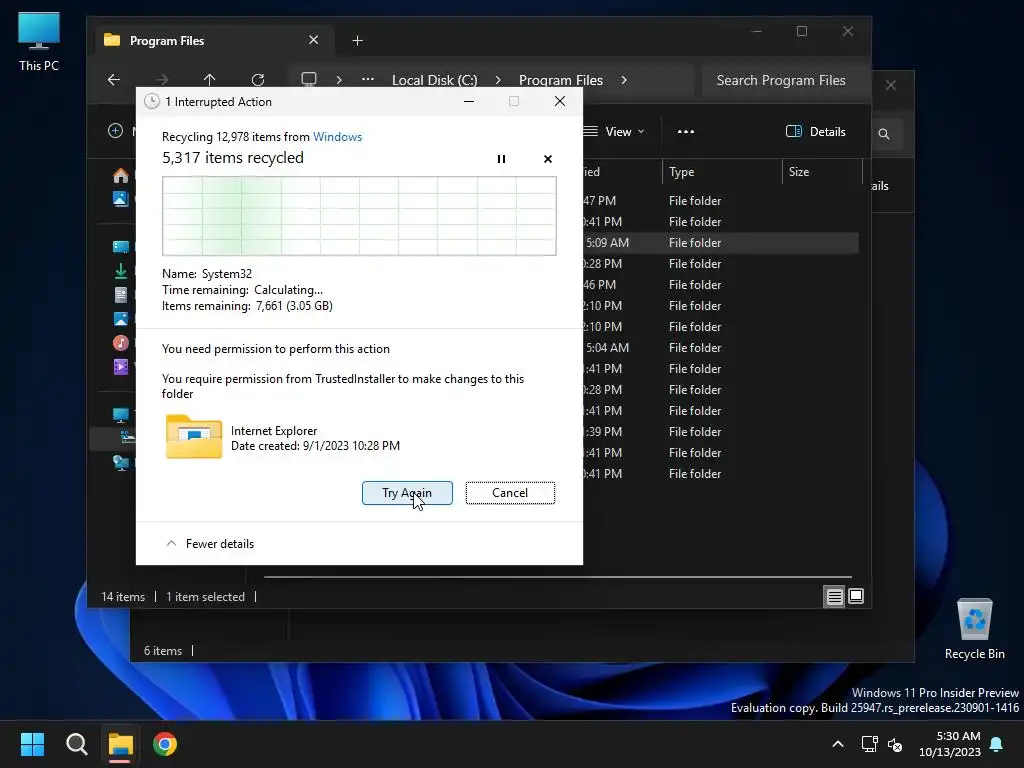This screenshot has height=768, width=1024.
Task: Sort by the Type column header
Action: coord(722,172)
